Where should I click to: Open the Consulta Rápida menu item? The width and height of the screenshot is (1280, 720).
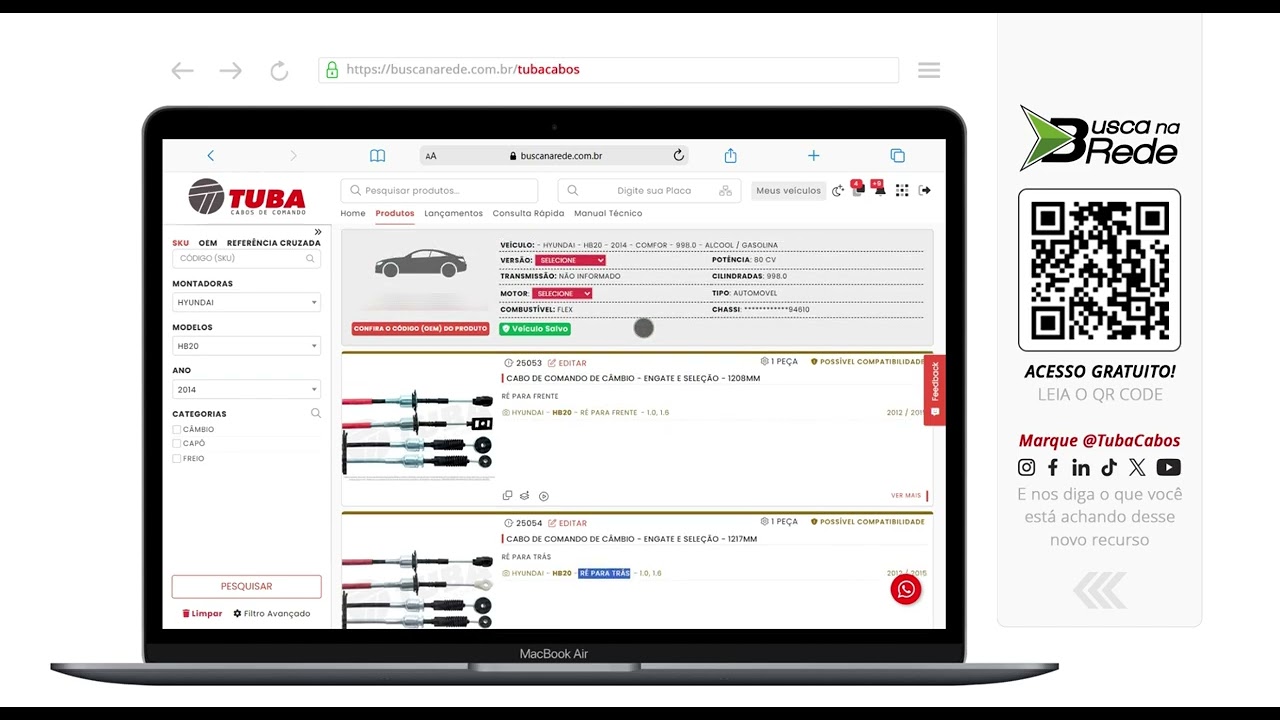pos(528,213)
